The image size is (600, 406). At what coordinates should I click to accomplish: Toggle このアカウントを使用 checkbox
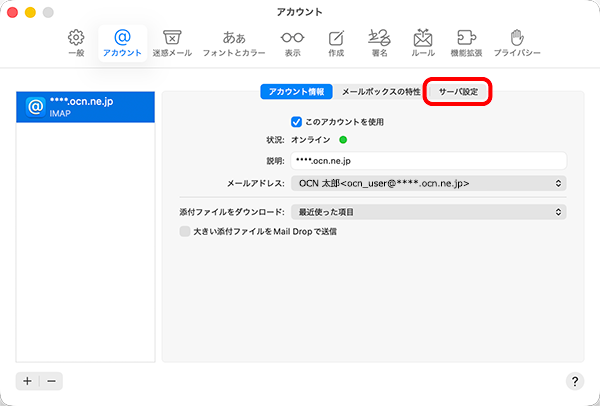(x=296, y=121)
